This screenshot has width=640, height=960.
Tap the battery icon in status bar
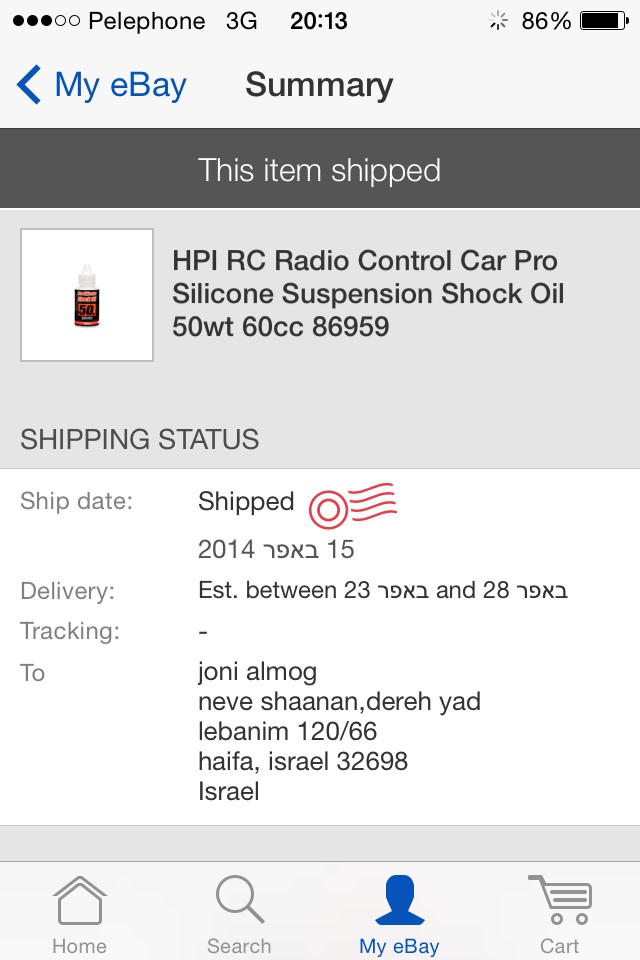[x=604, y=21]
